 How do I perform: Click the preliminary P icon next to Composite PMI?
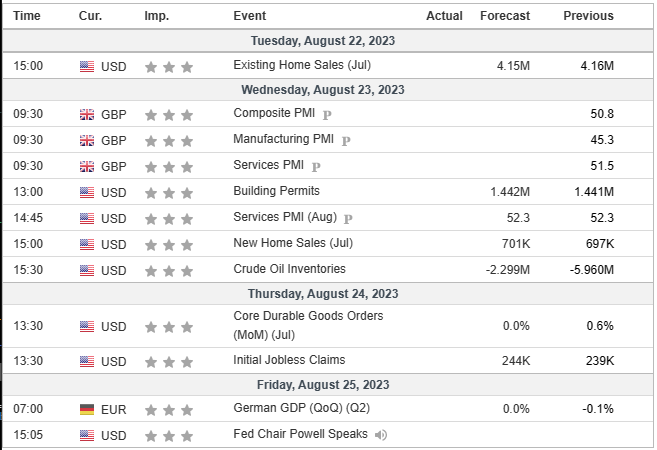[x=325, y=115]
